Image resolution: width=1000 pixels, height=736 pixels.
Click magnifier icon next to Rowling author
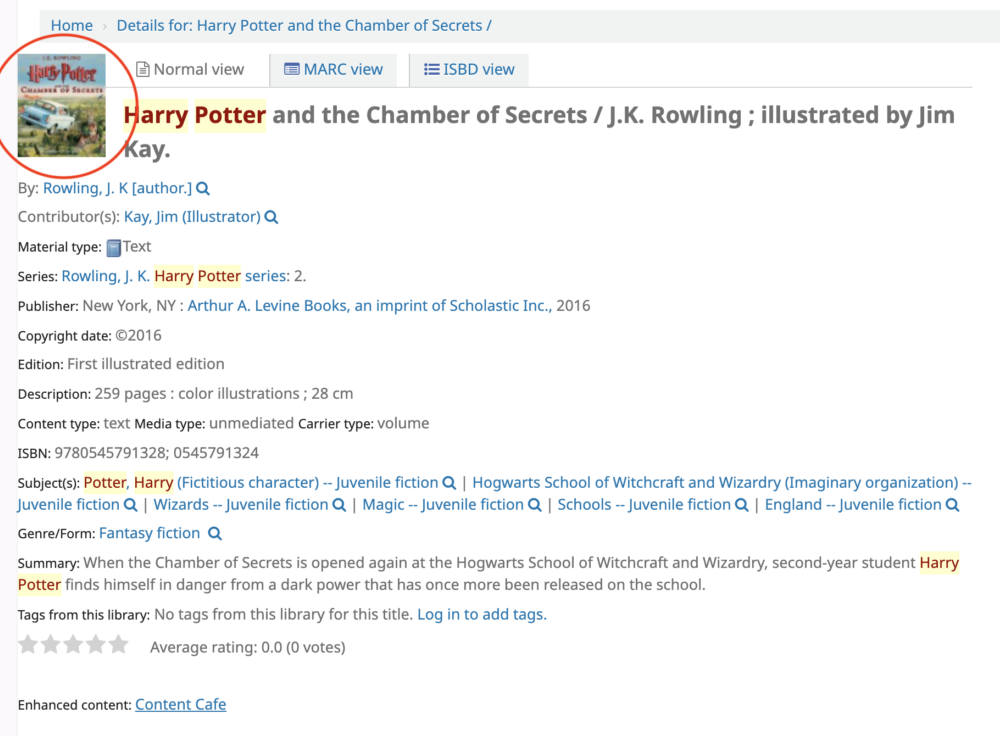[x=203, y=189]
